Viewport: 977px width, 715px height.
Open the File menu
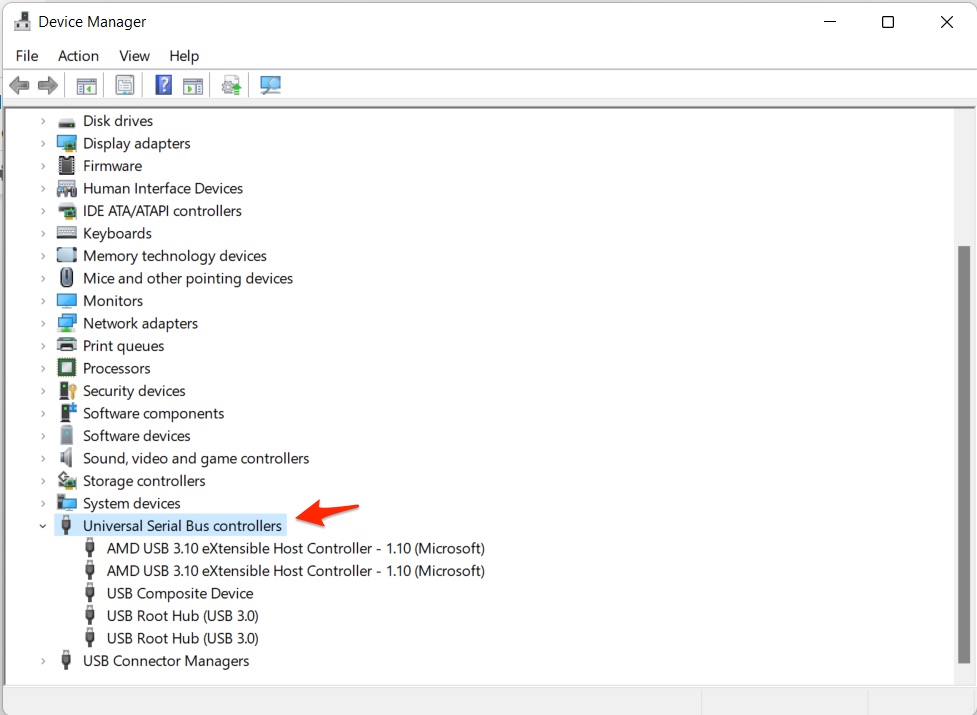(27, 56)
